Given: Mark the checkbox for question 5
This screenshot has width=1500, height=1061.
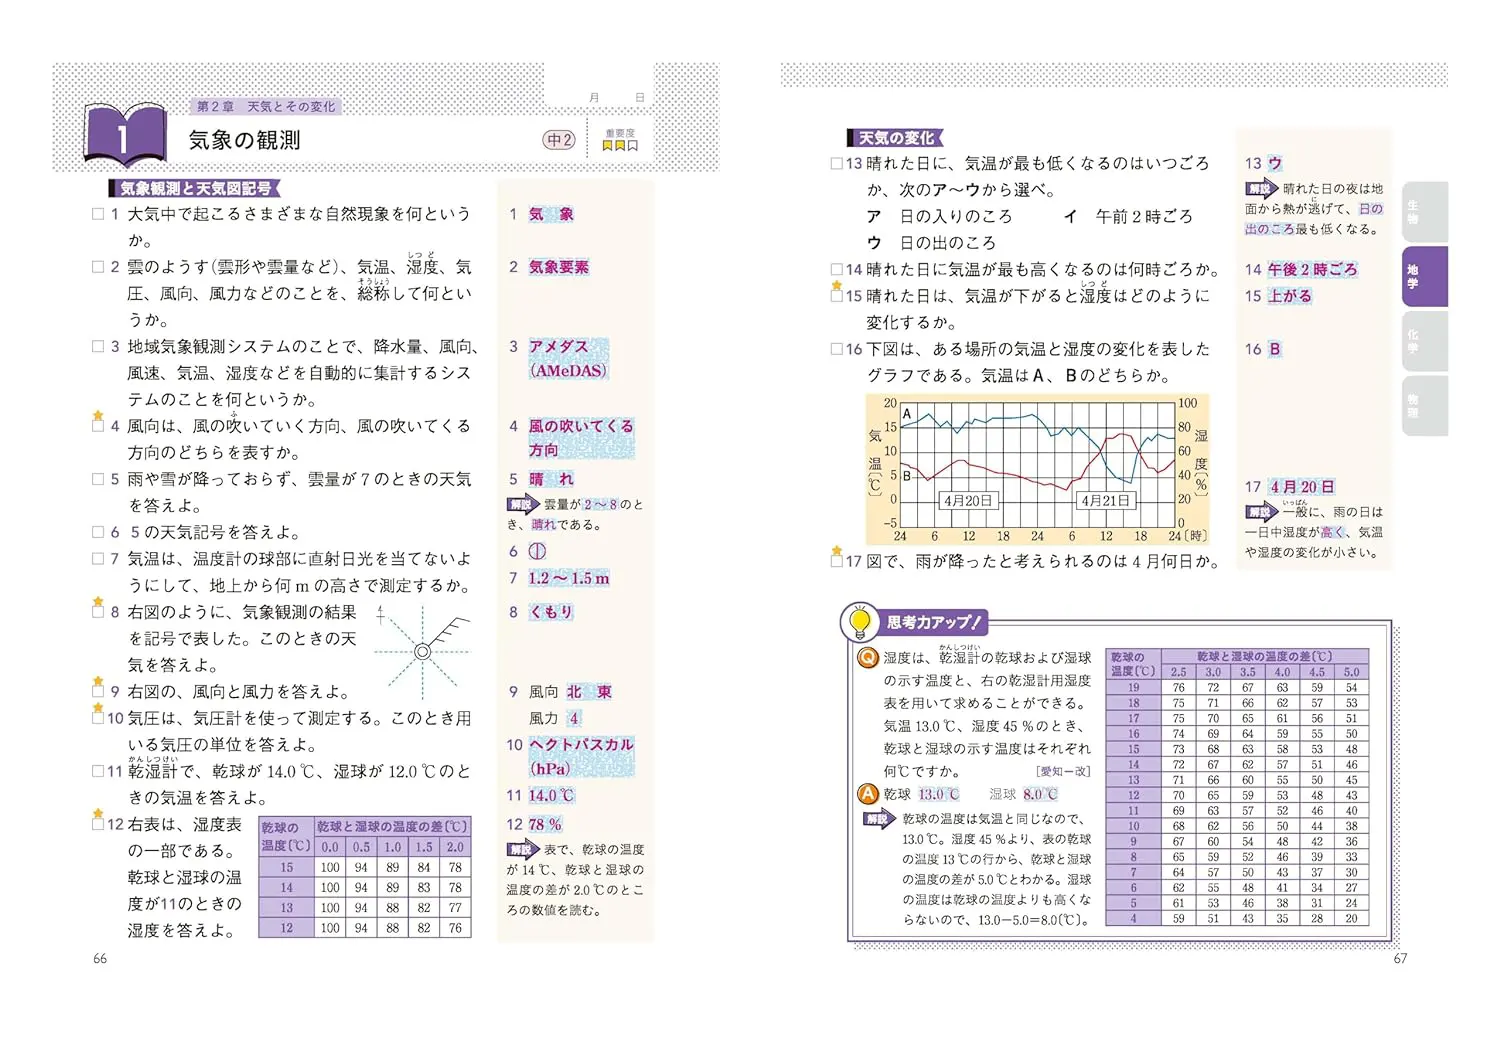Looking at the screenshot, I should [x=98, y=479].
